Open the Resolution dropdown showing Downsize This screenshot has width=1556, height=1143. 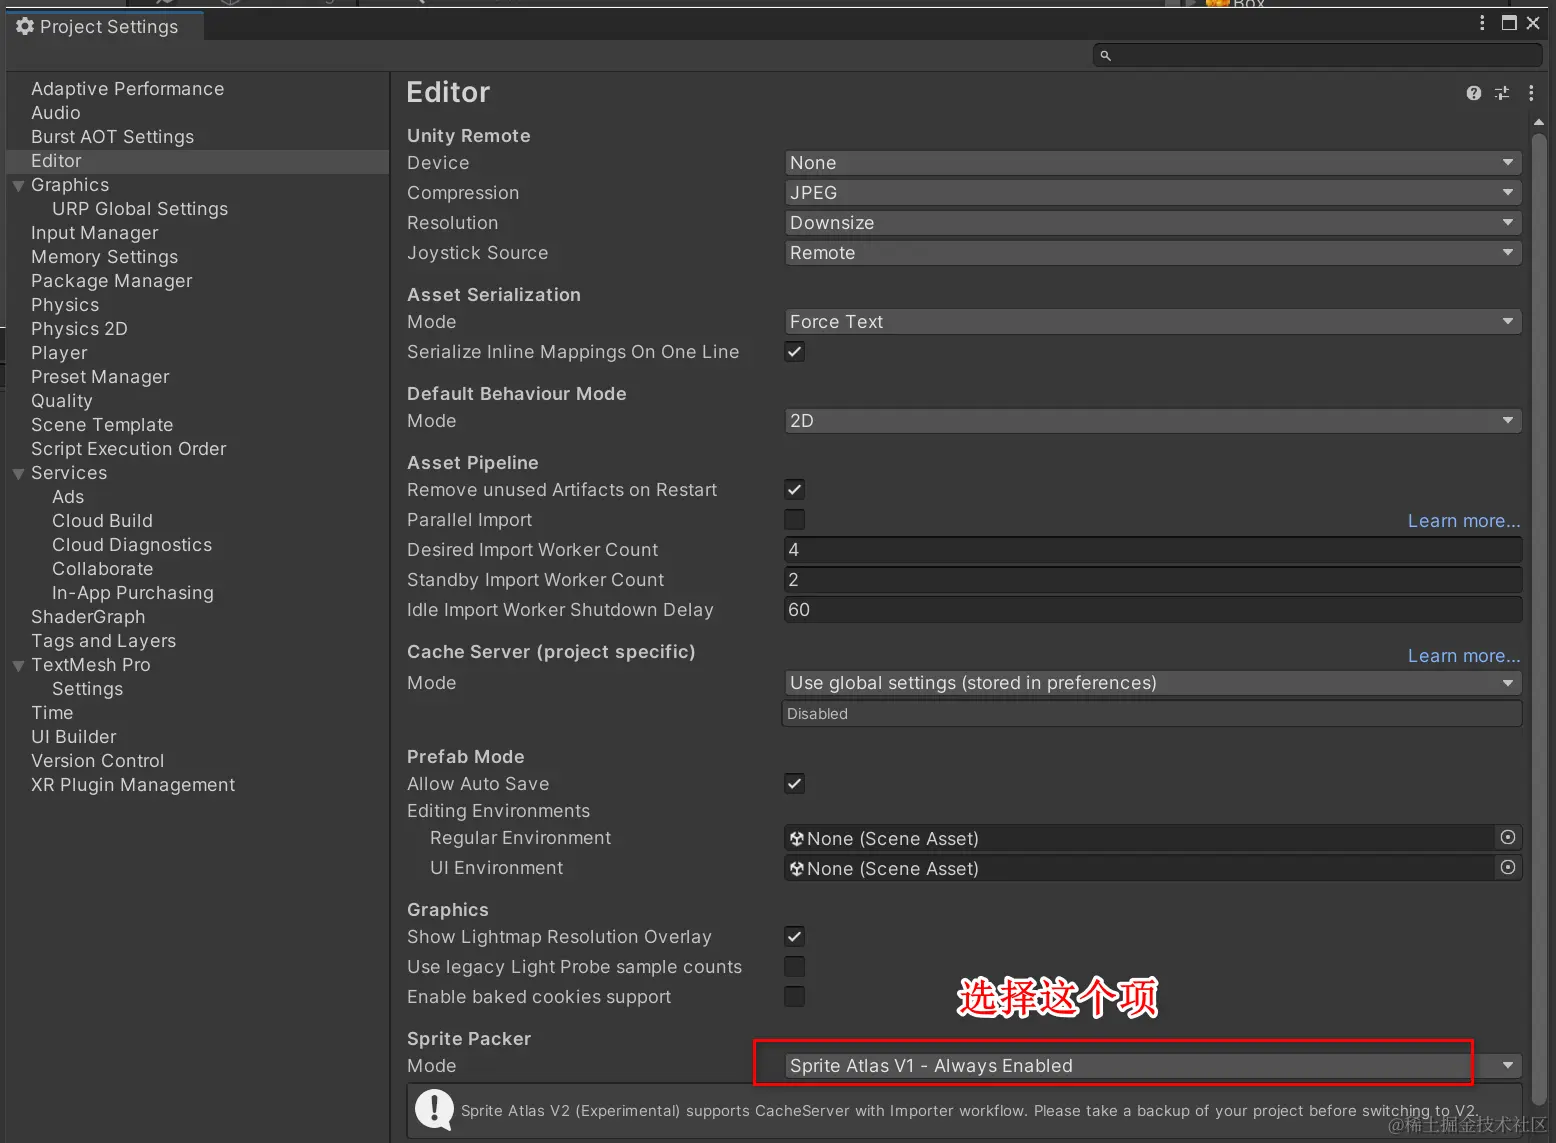(1153, 223)
